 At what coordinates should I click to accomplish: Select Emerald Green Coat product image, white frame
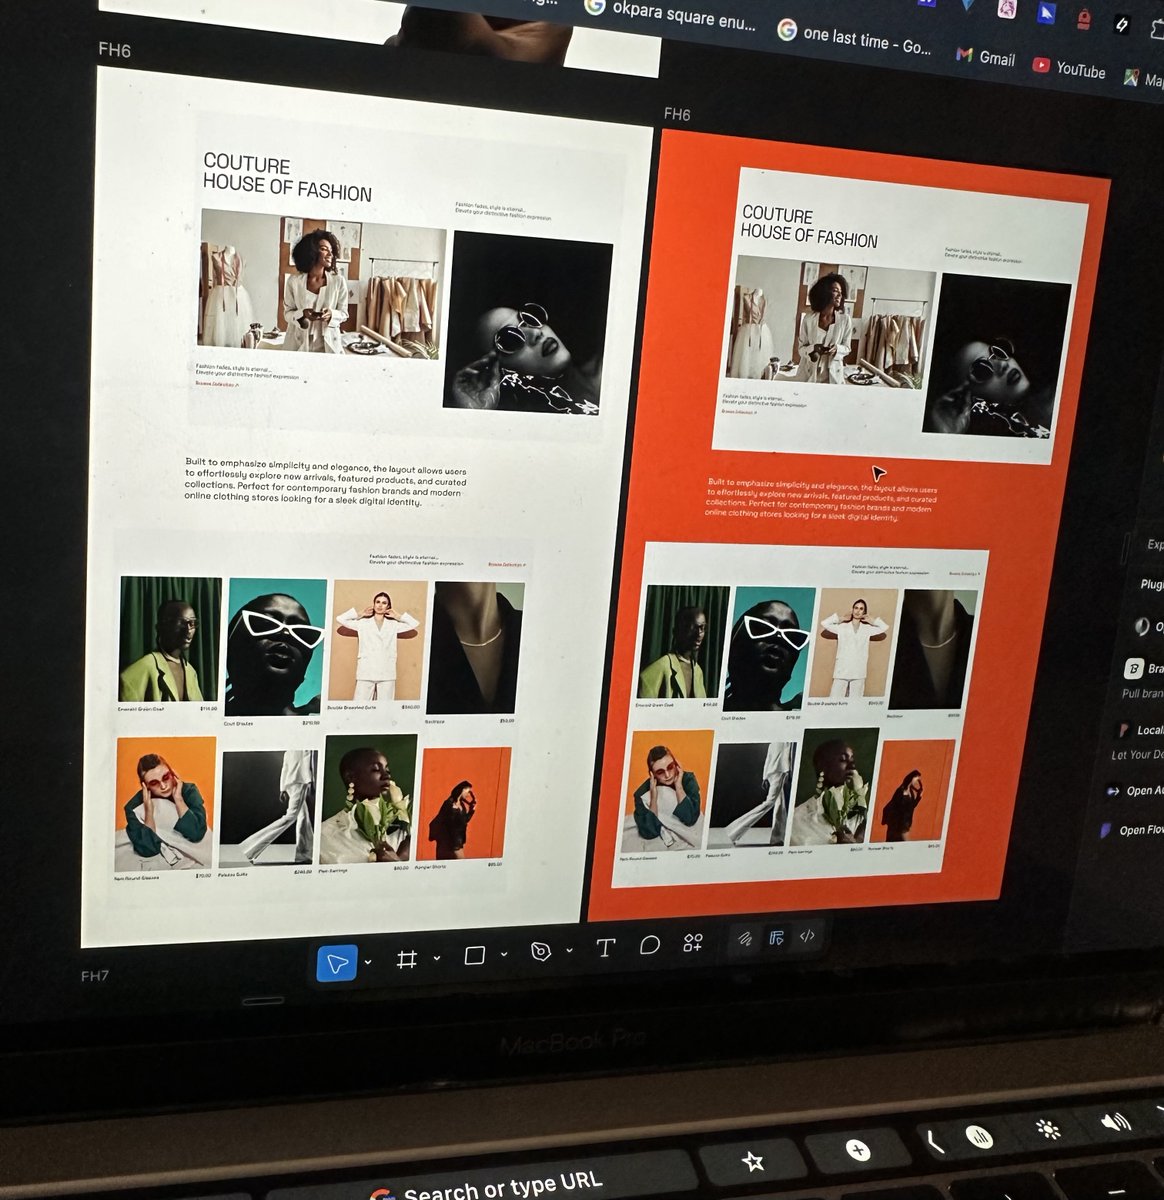pos(169,639)
